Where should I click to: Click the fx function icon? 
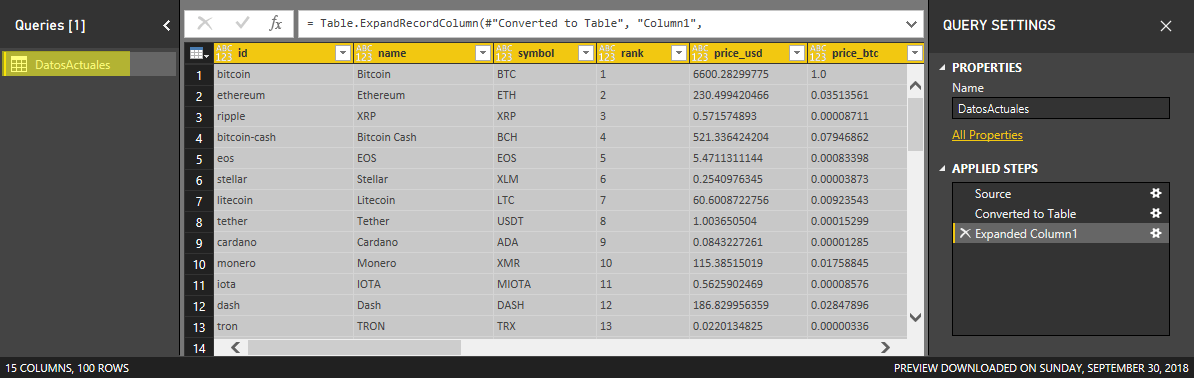tap(276, 24)
